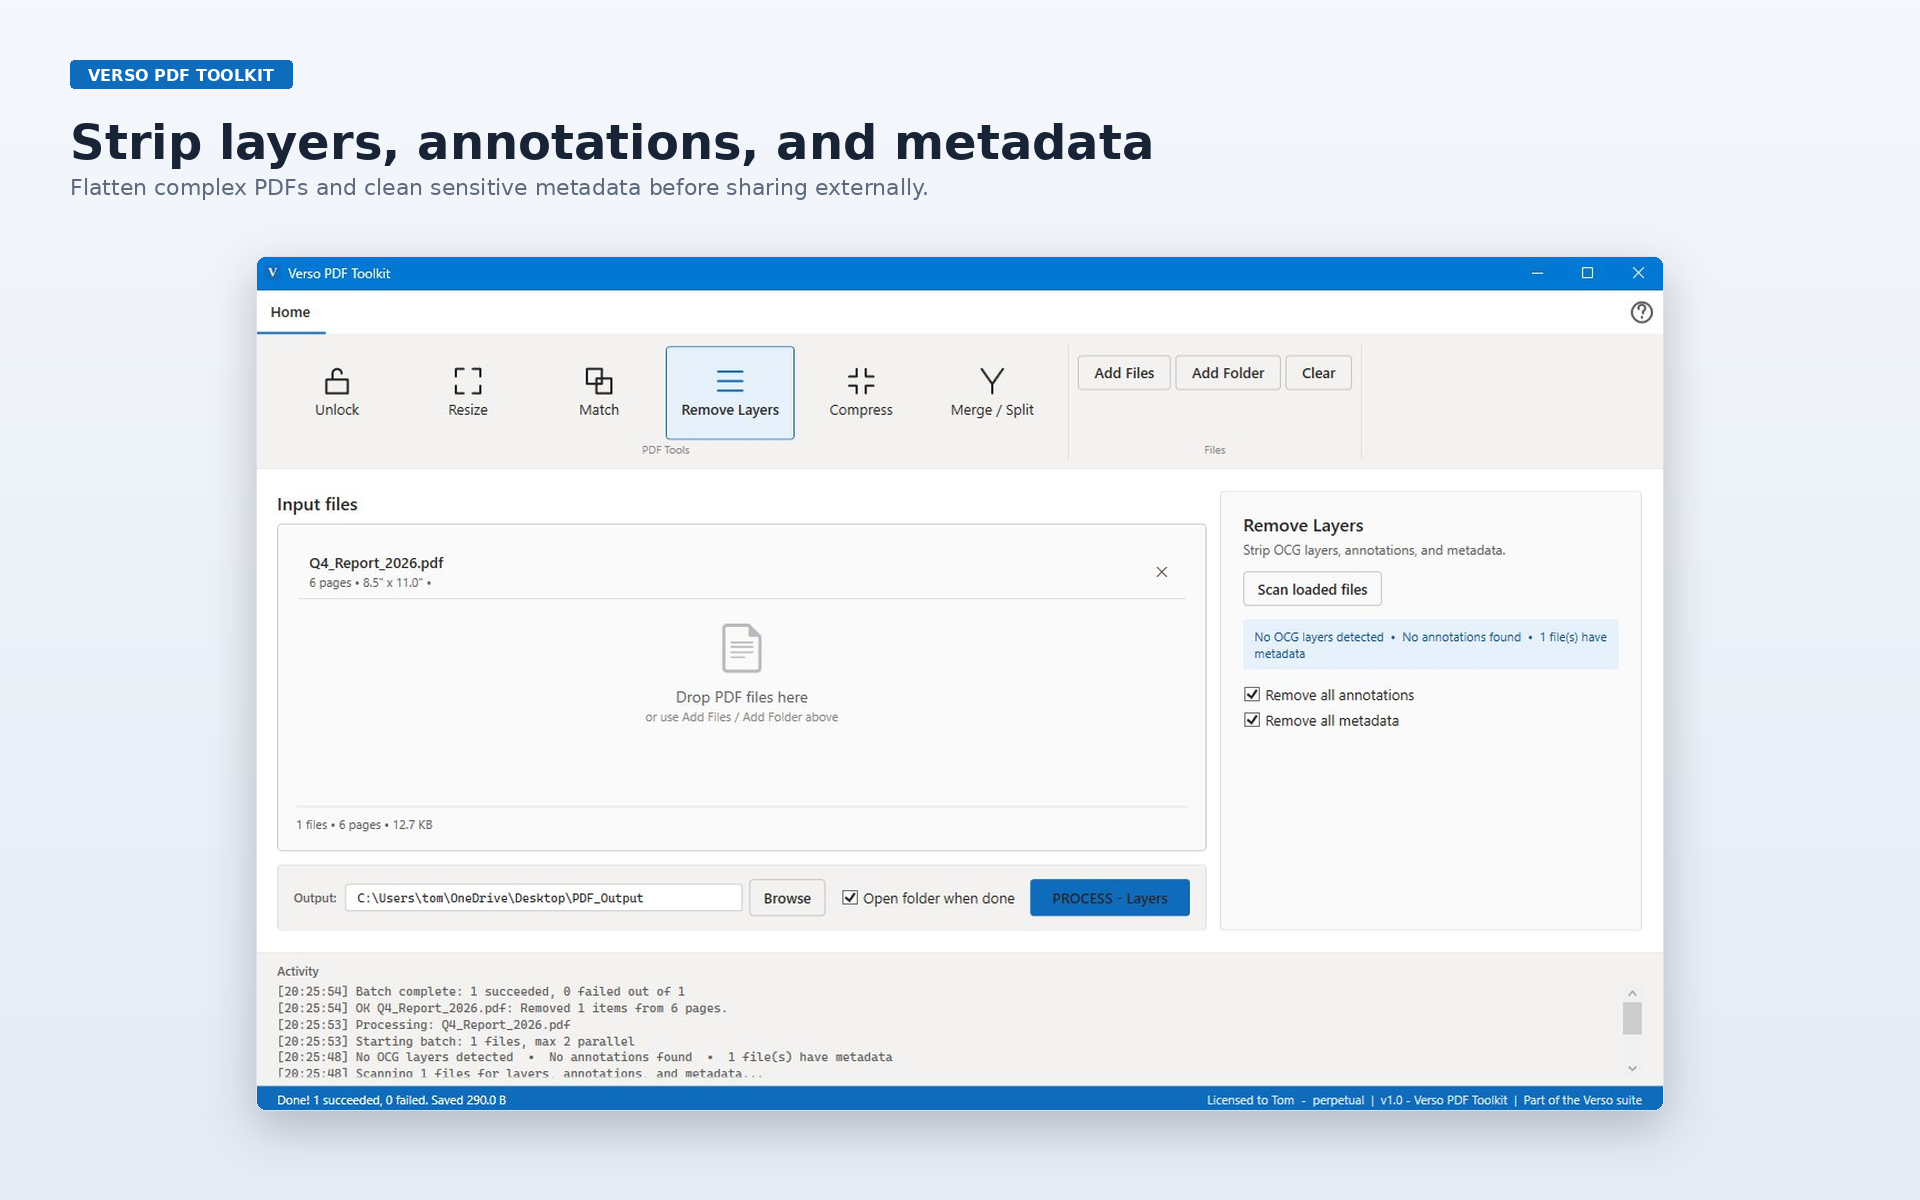Screen dimensions: 1920x1200
Task: Click the 'Done! 1 succeeded' status bar message
Action: tap(392, 1100)
